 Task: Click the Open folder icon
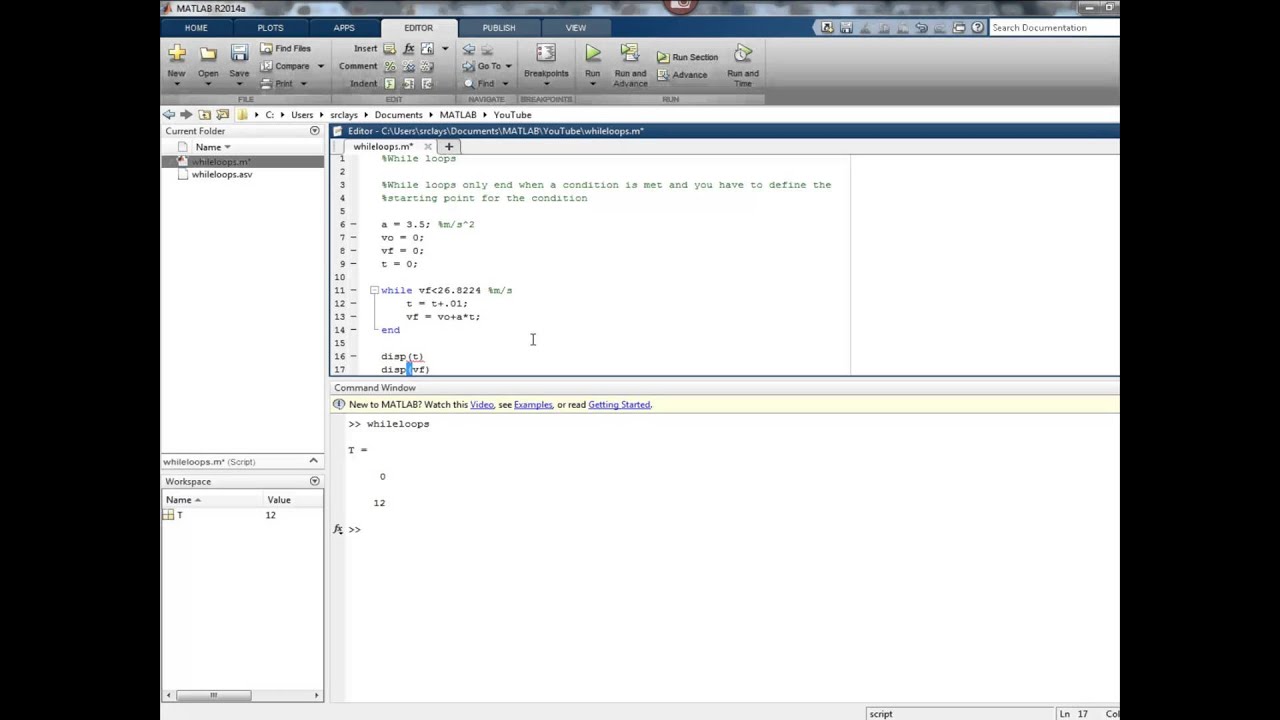pos(208,54)
